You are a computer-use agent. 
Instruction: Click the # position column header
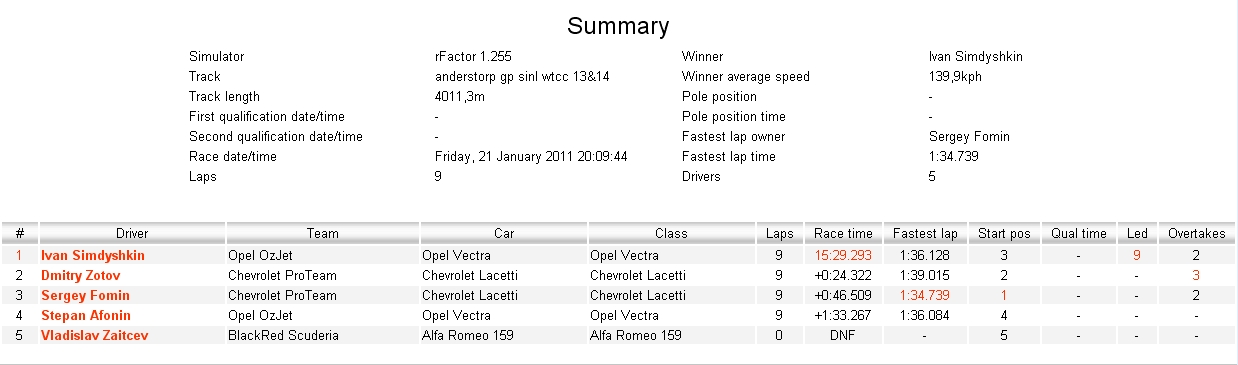(19, 233)
